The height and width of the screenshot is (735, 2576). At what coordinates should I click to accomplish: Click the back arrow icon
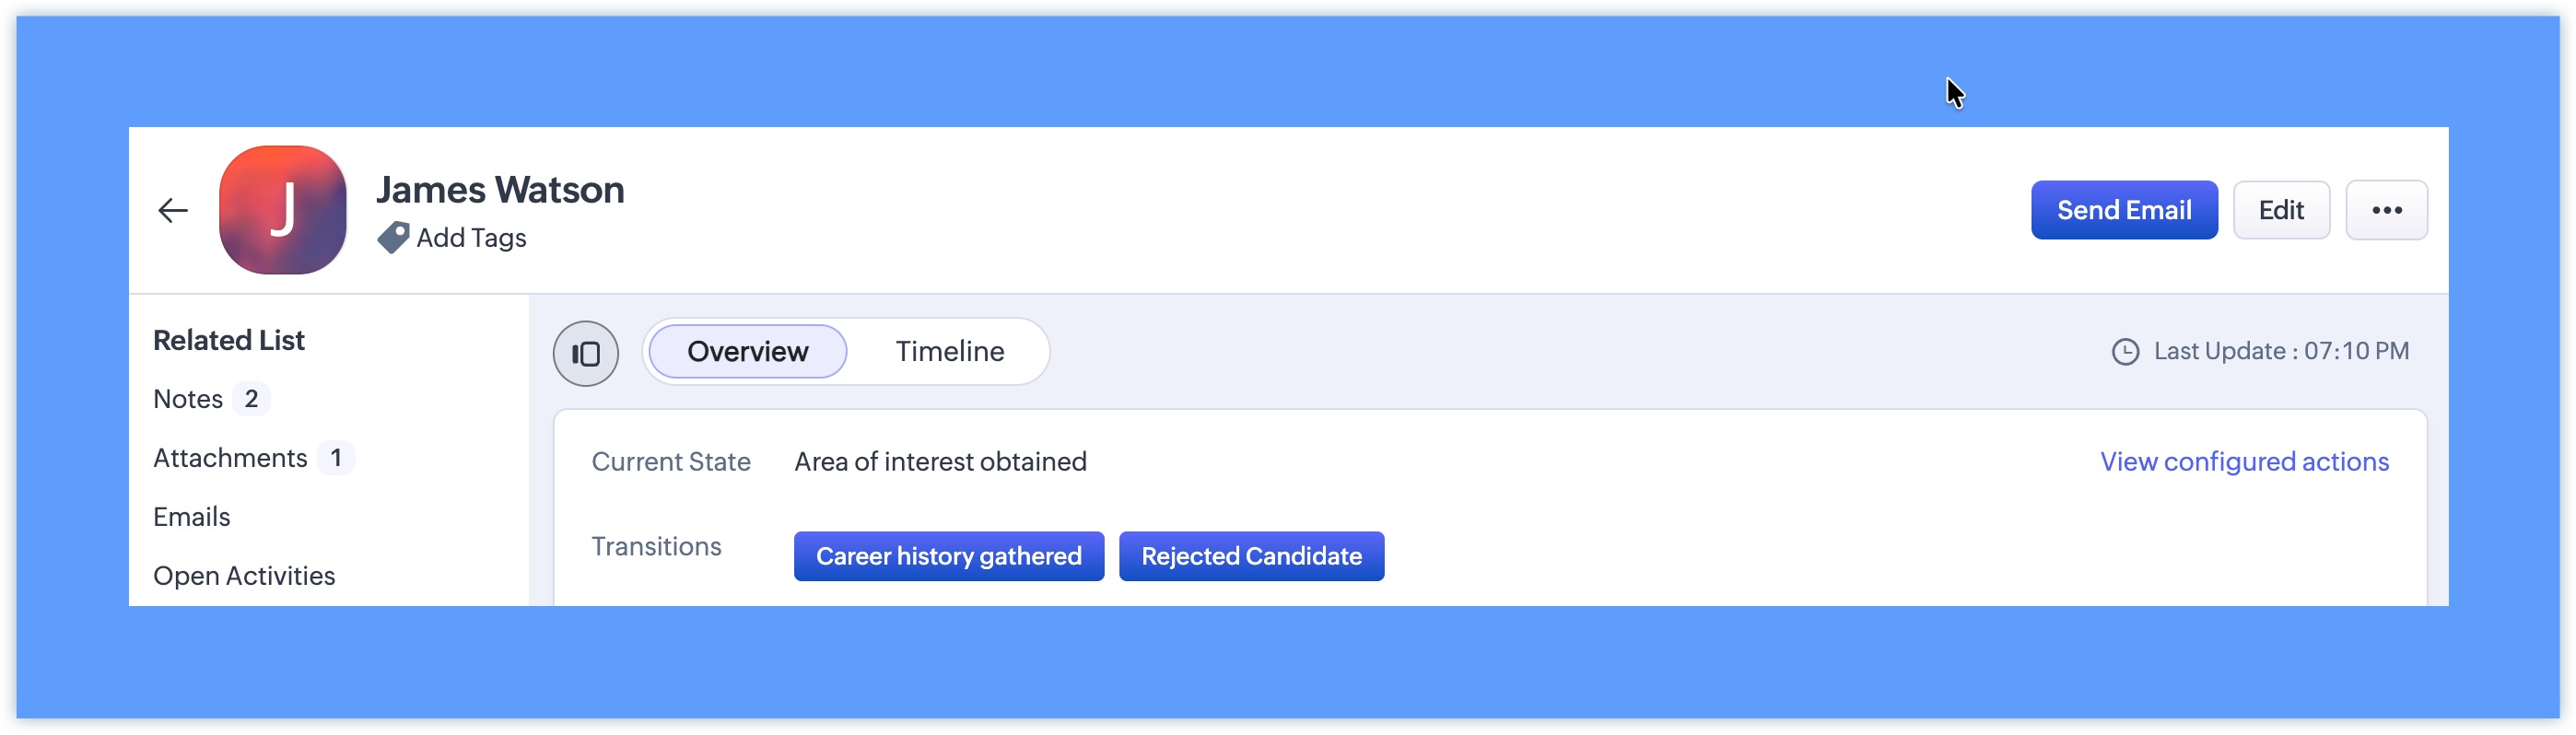pos(173,210)
